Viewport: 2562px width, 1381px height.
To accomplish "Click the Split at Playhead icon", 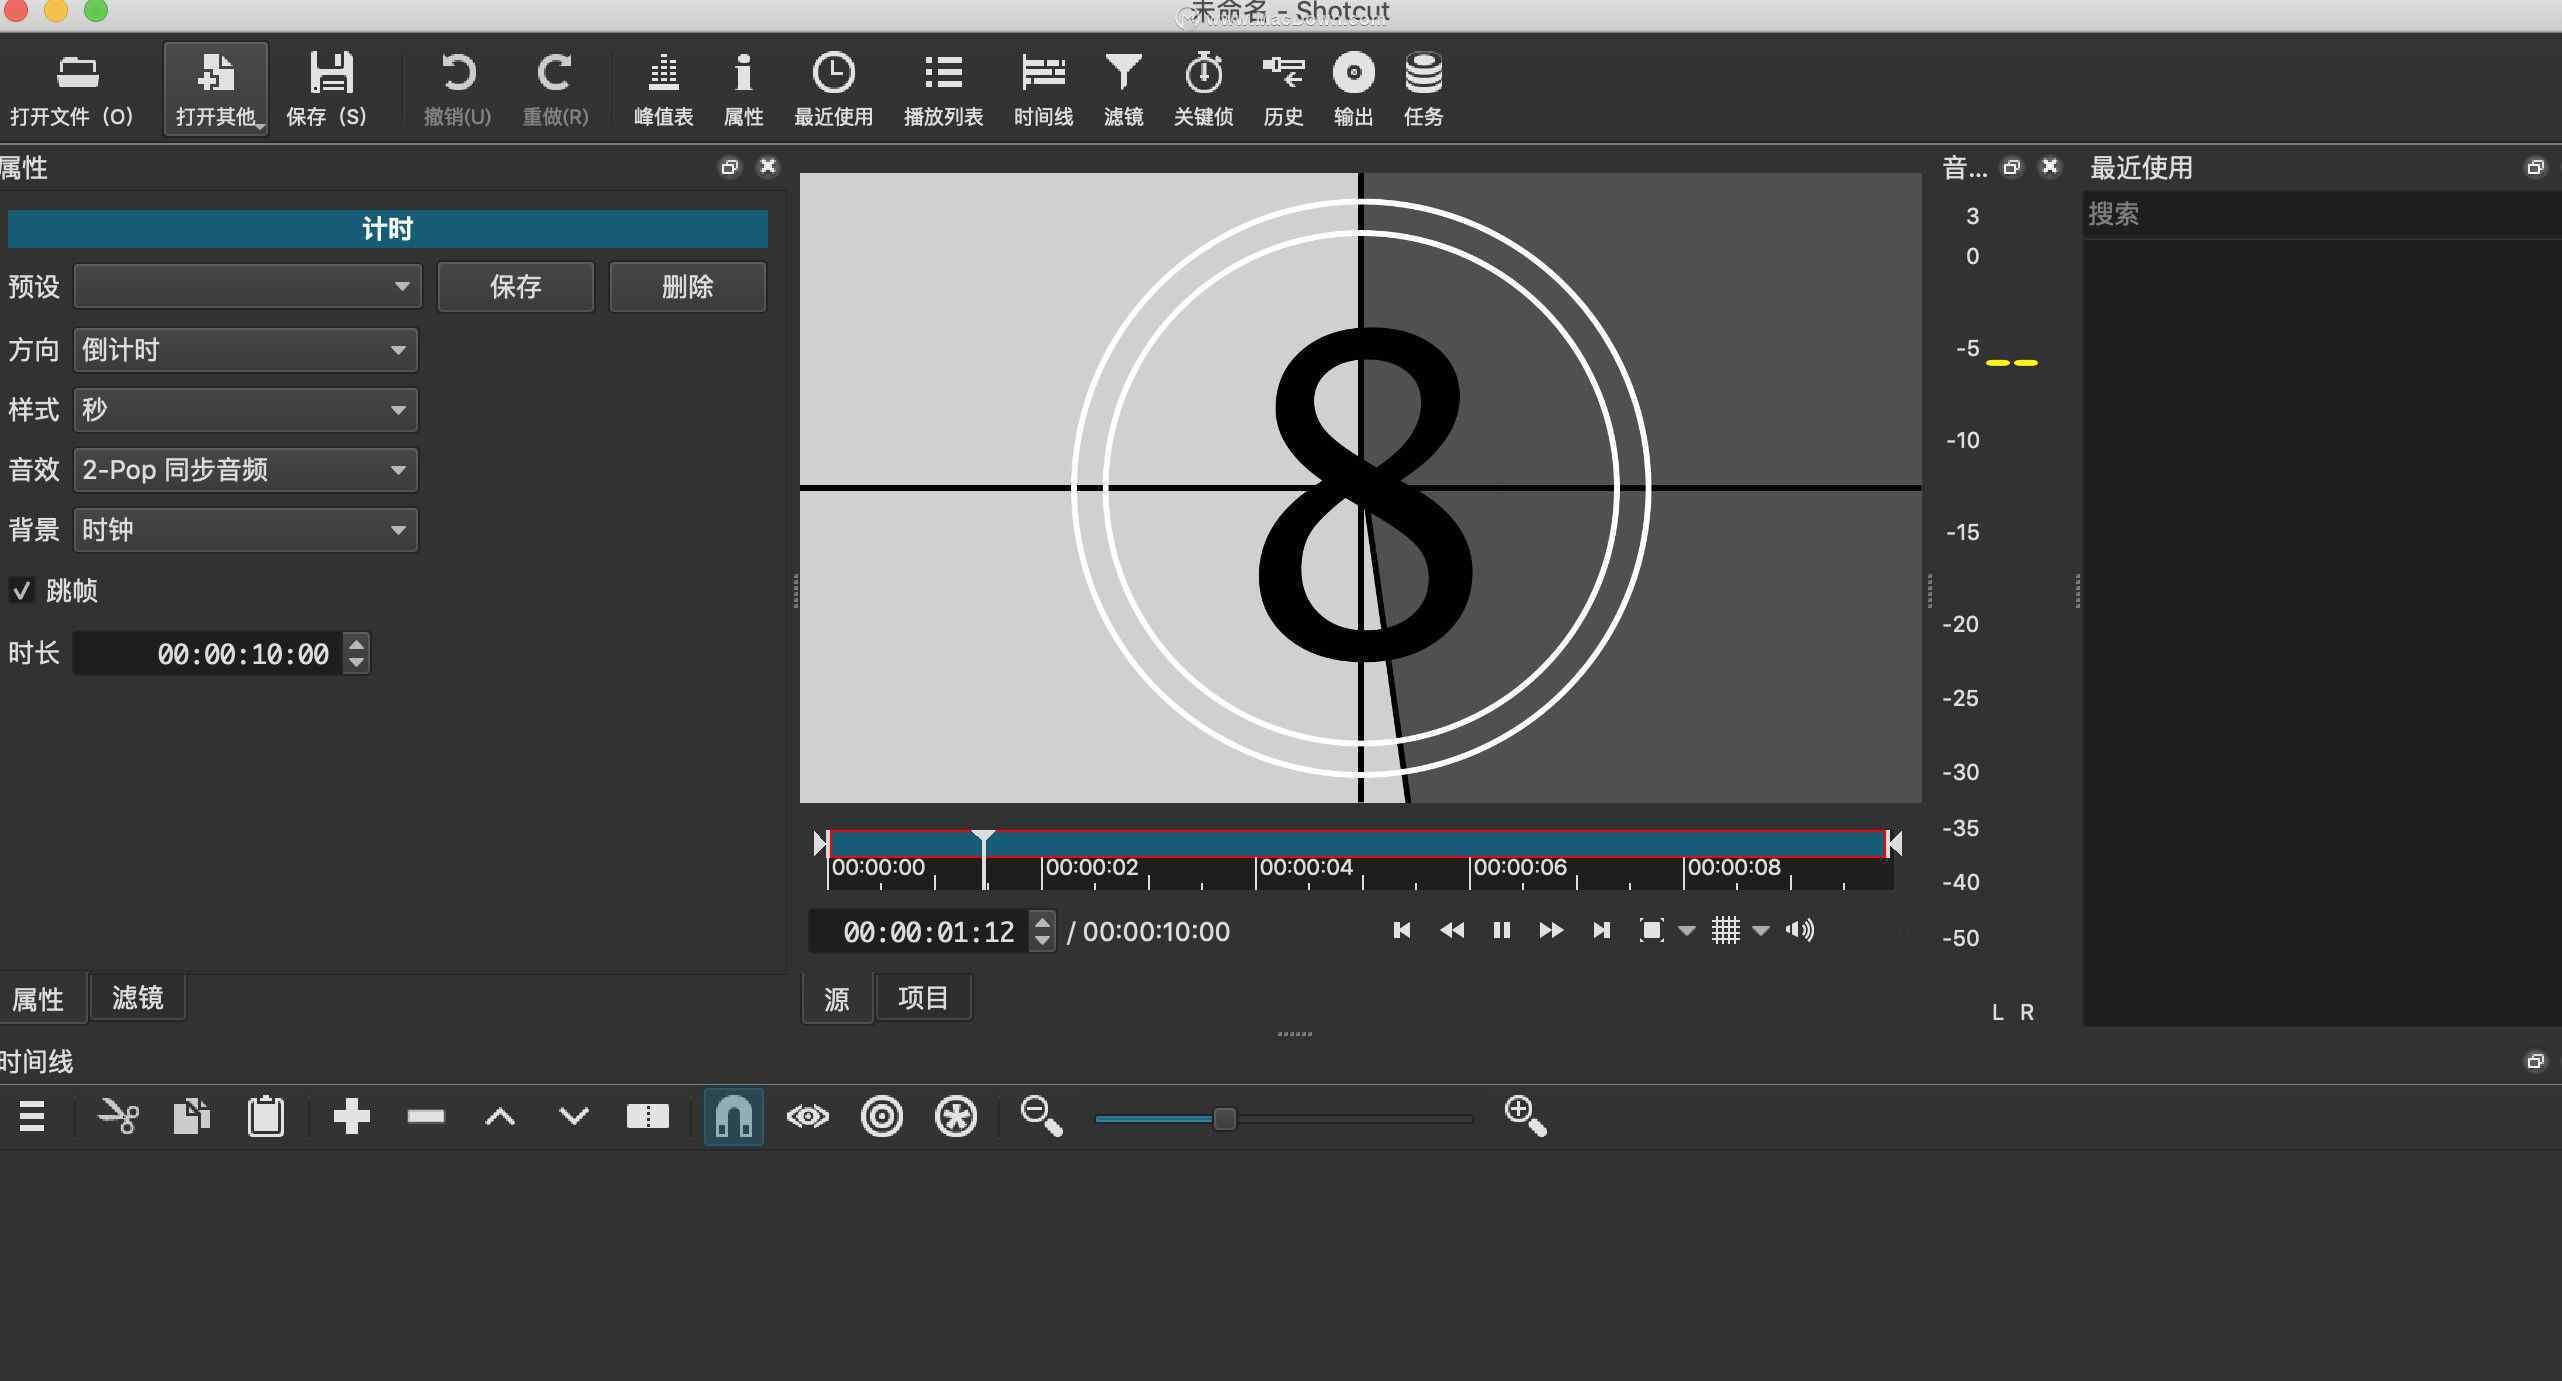I will pos(647,1116).
